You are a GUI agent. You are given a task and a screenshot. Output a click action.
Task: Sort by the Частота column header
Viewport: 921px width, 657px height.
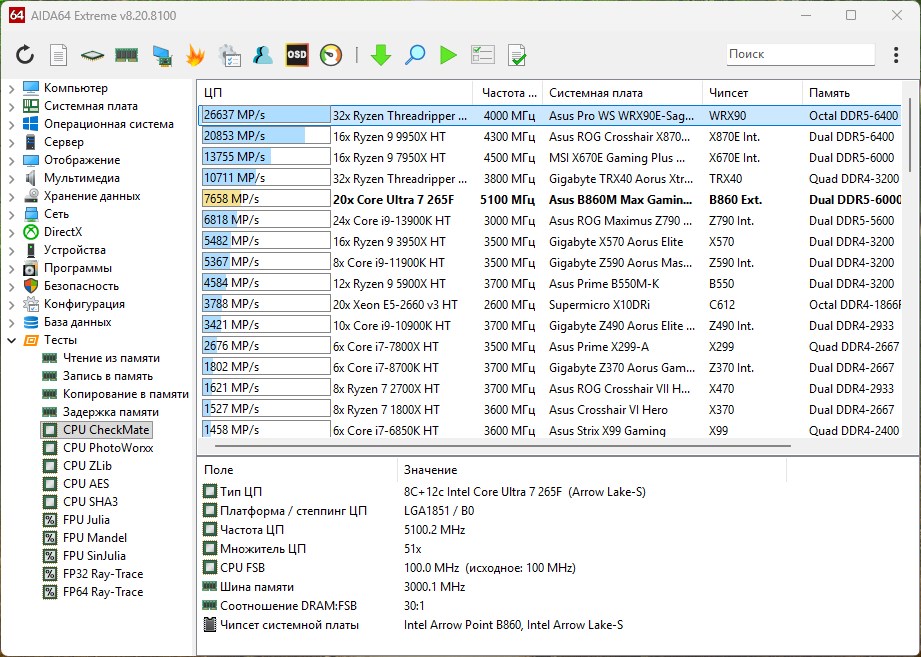[505, 92]
